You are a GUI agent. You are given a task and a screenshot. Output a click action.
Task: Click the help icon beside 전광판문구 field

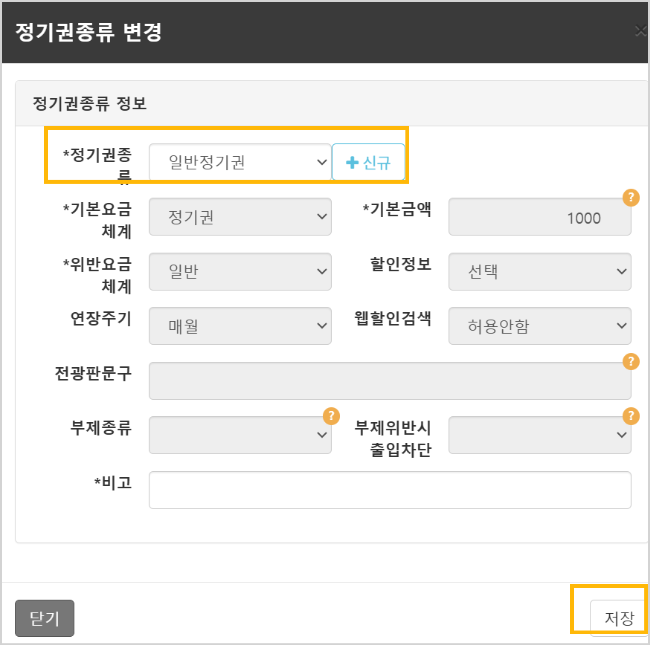point(631,361)
